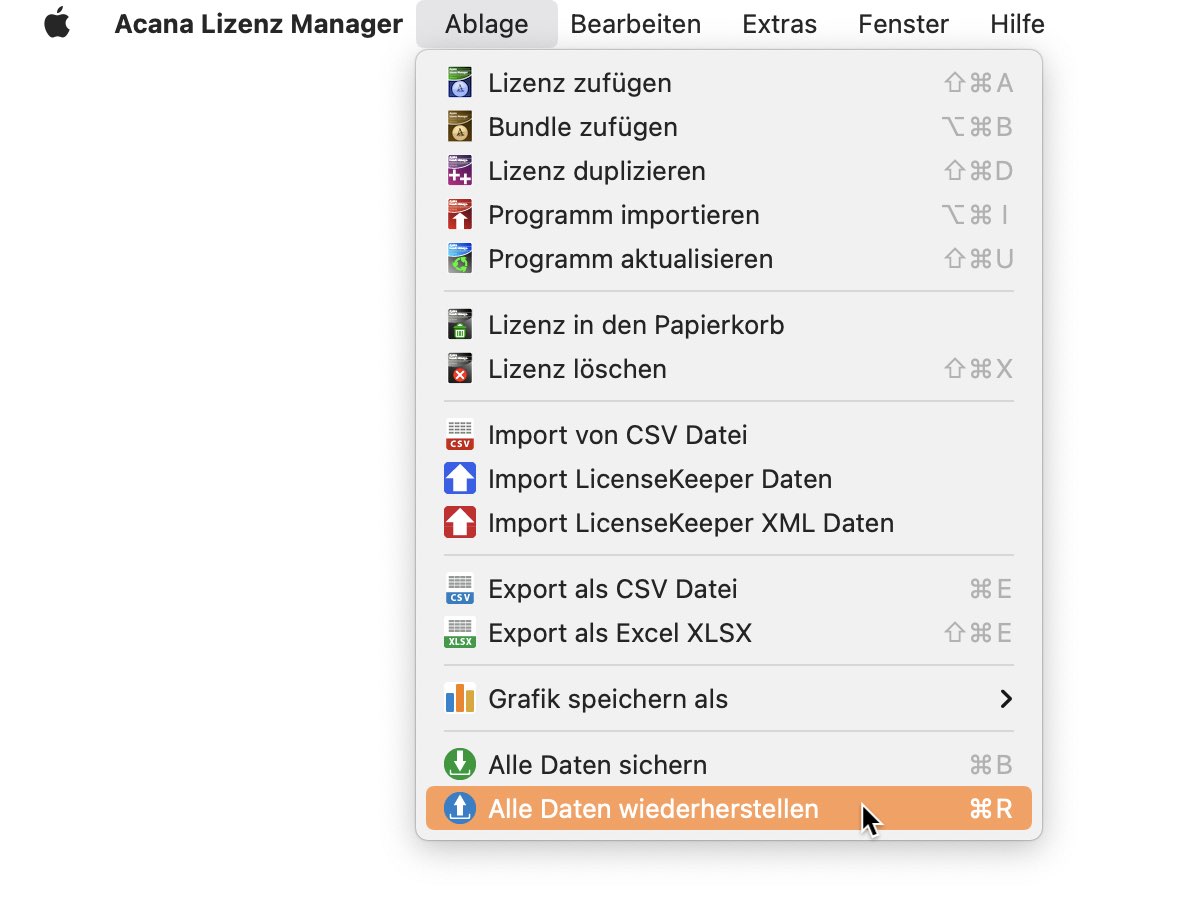The image size is (1200, 900).
Task: Open the Bearbeiten menu
Action: click(x=636, y=24)
